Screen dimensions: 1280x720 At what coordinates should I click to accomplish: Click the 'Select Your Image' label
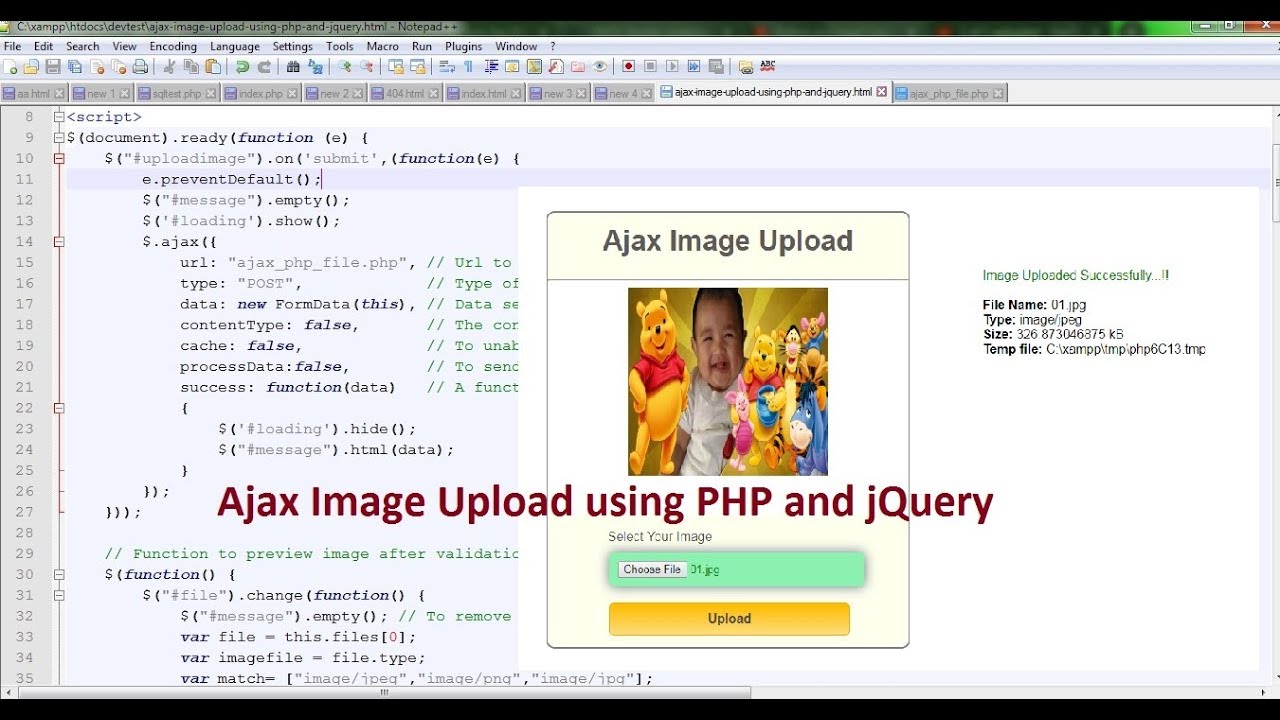click(660, 536)
